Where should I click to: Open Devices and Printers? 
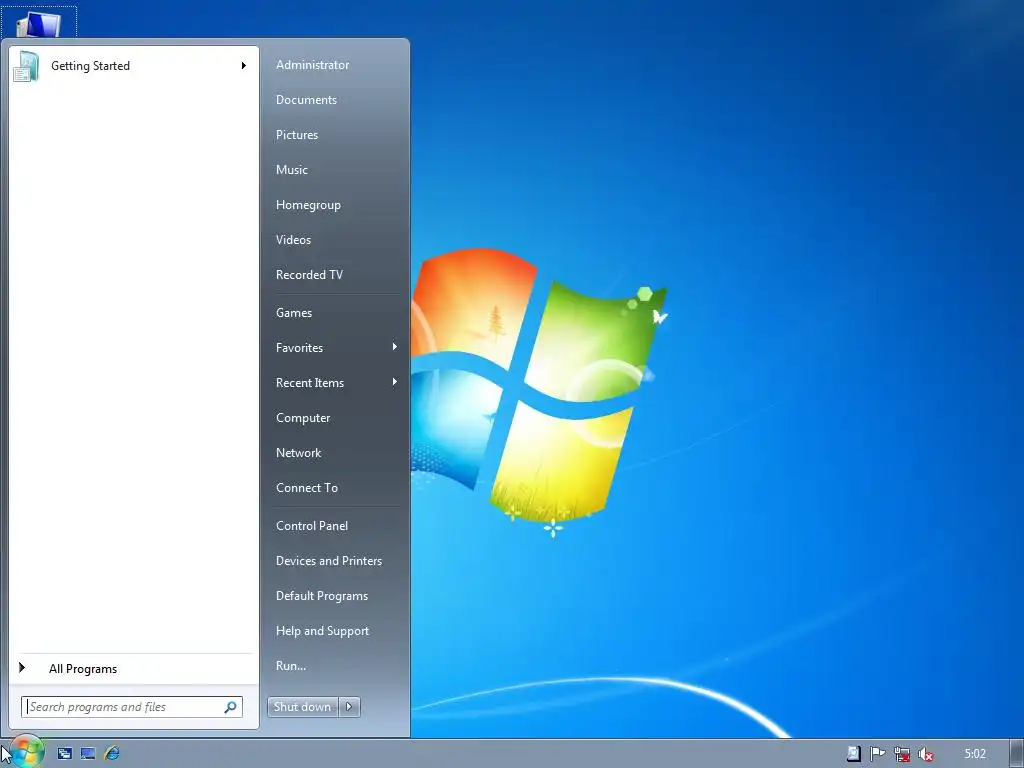(328, 561)
